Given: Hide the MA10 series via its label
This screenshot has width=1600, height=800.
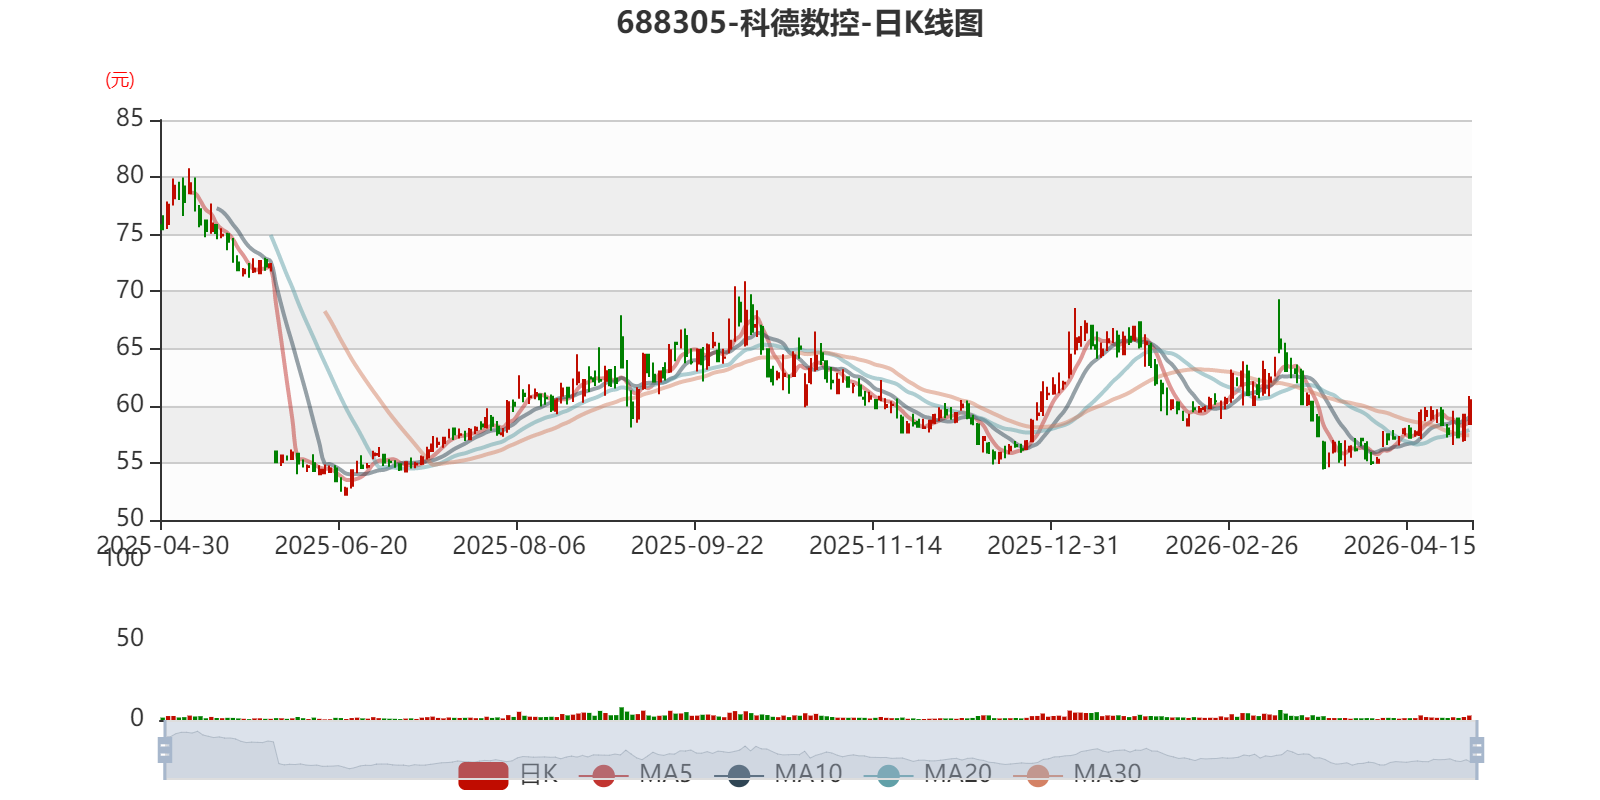Looking at the screenshot, I should pyautogui.click(x=808, y=773).
